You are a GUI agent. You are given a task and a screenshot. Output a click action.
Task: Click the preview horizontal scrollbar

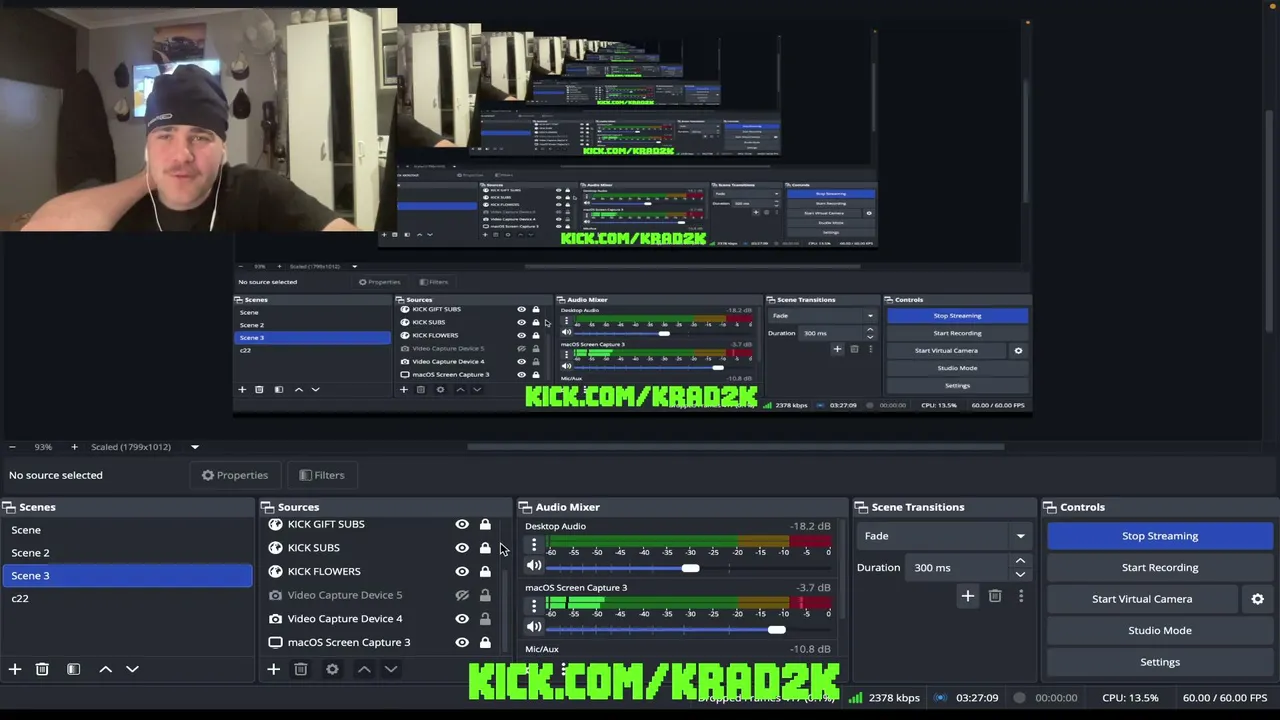735,447
